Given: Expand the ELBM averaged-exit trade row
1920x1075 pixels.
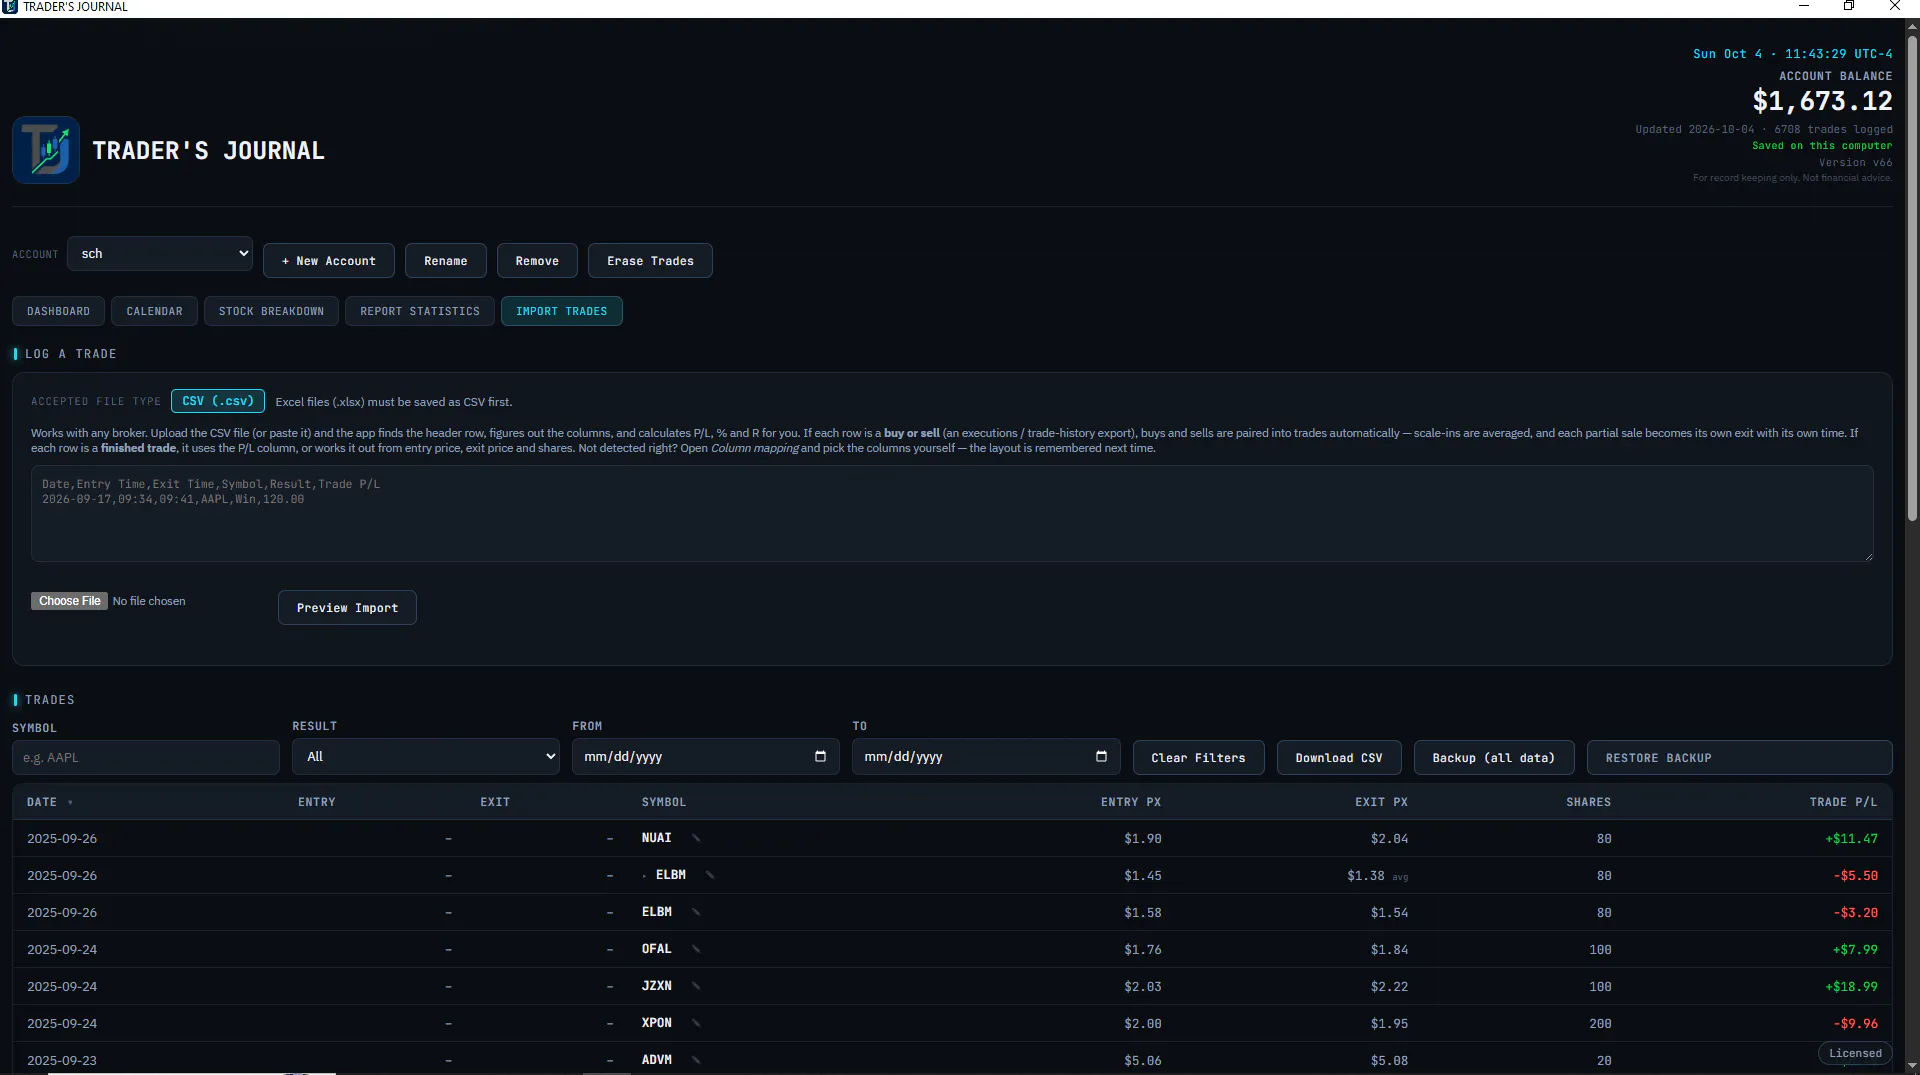Looking at the screenshot, I should point(644,876).
